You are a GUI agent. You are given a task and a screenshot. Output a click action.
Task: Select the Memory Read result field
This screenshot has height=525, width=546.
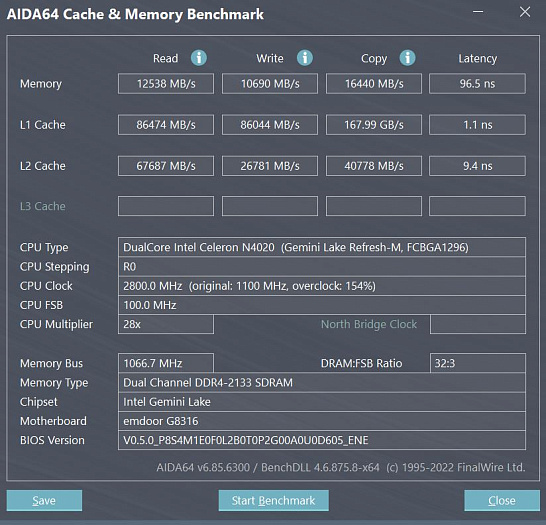[x=166, y=84]
